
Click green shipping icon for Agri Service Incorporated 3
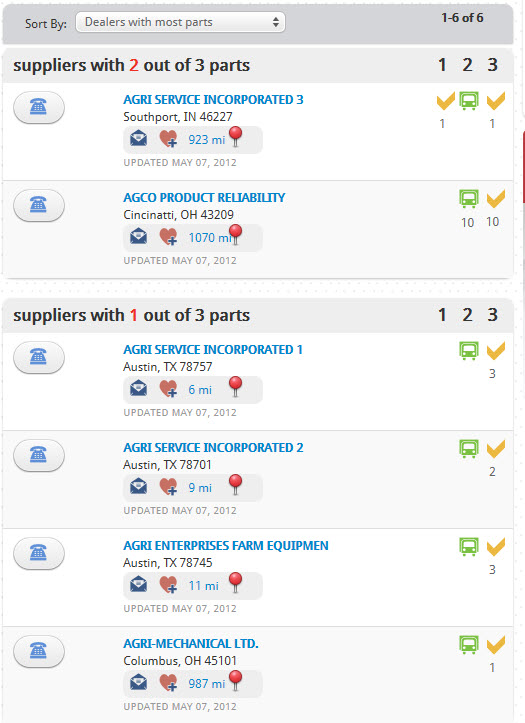(469, 101)
